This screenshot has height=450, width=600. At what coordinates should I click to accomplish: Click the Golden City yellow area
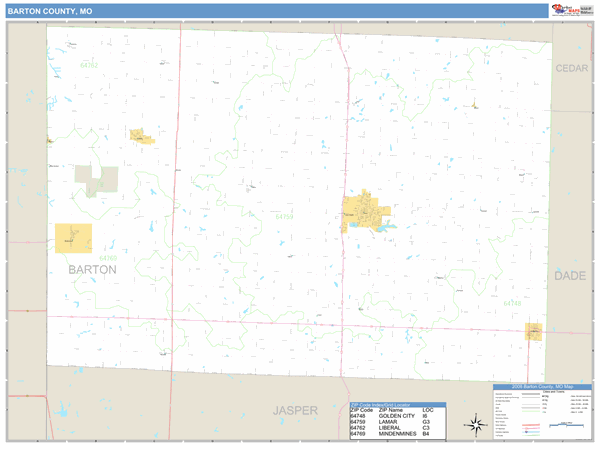pos(534,331)
